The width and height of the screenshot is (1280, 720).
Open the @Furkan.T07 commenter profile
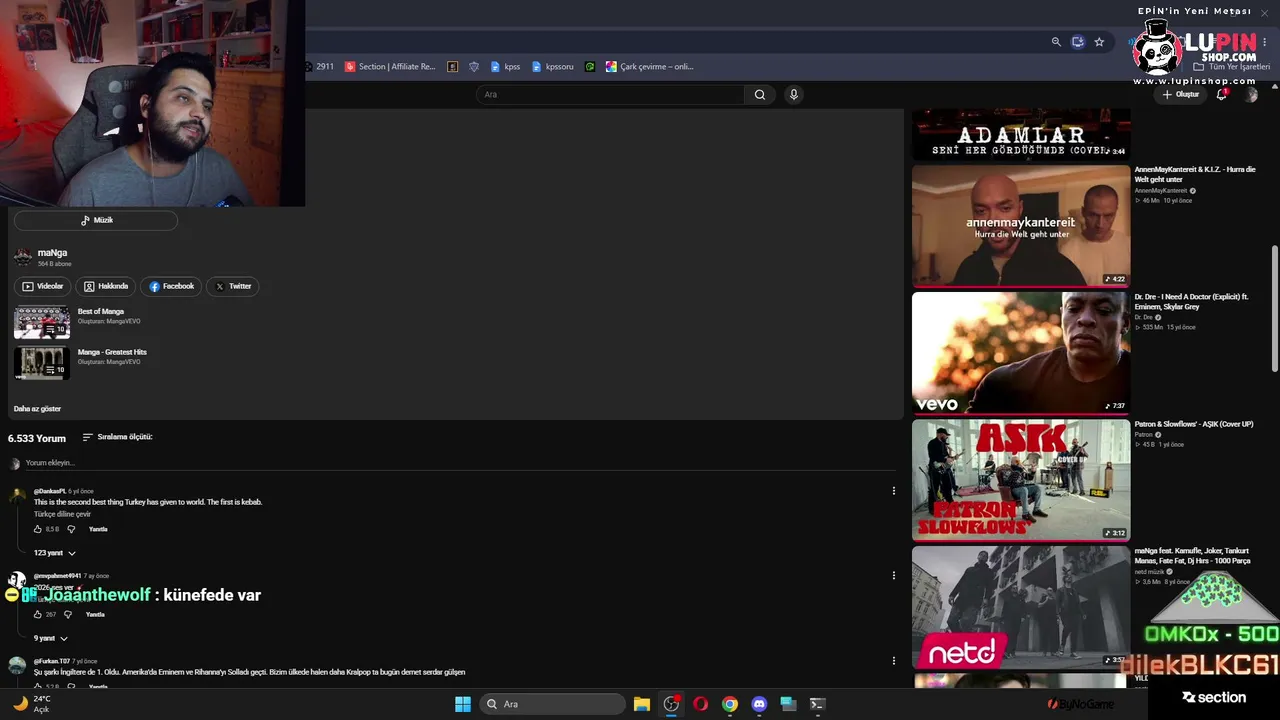click(52, 661)
